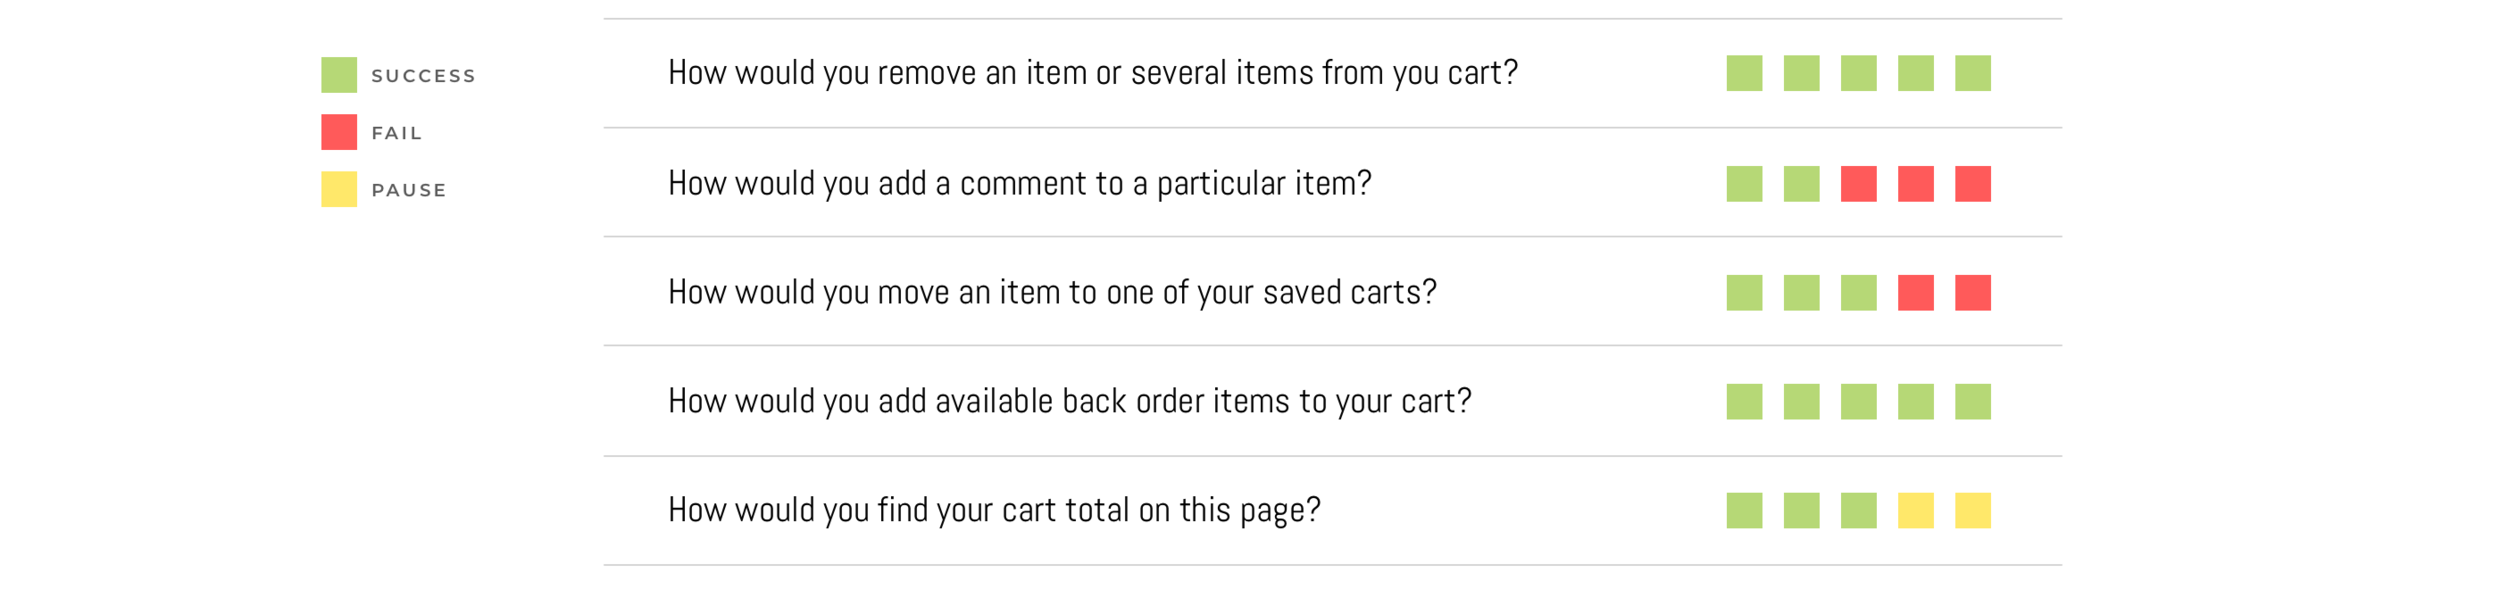This screenshot has height=598, width=2500.
Task: Click last red square in add comment row
Action: (x=1973, y=184)
